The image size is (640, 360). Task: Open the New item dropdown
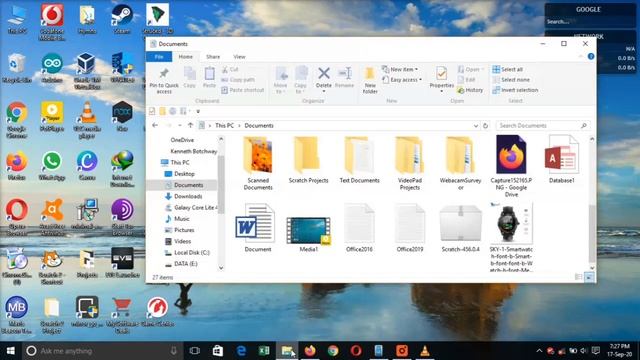400,69
